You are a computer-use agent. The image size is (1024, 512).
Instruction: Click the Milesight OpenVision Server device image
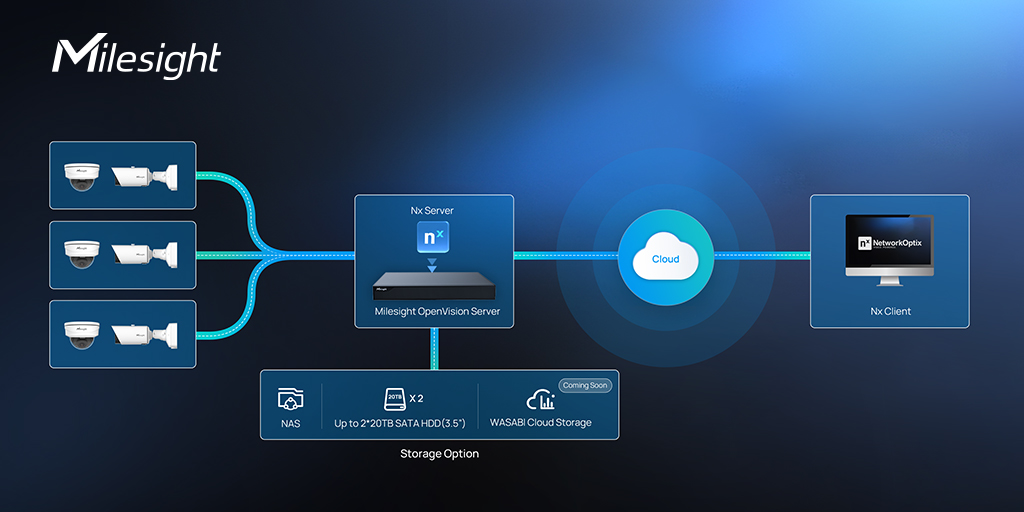point(434,285)
